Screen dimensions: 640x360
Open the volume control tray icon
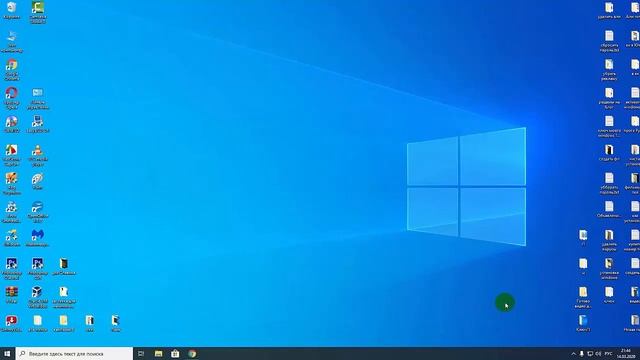tap(598, 353)
